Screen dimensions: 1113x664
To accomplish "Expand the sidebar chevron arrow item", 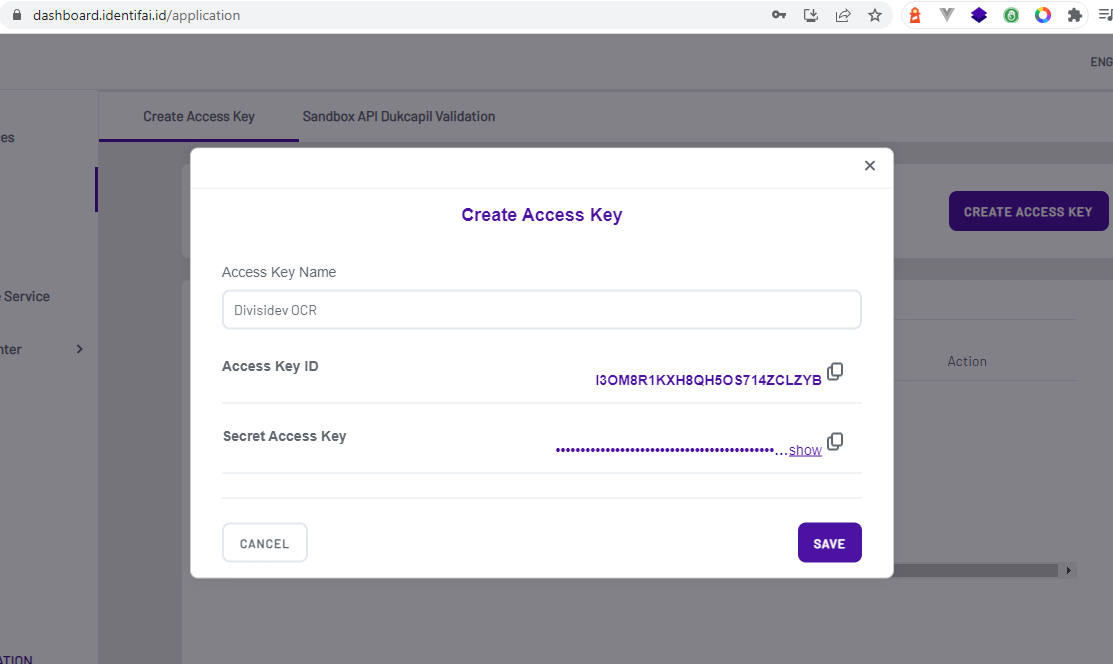I will click(80, 349).
